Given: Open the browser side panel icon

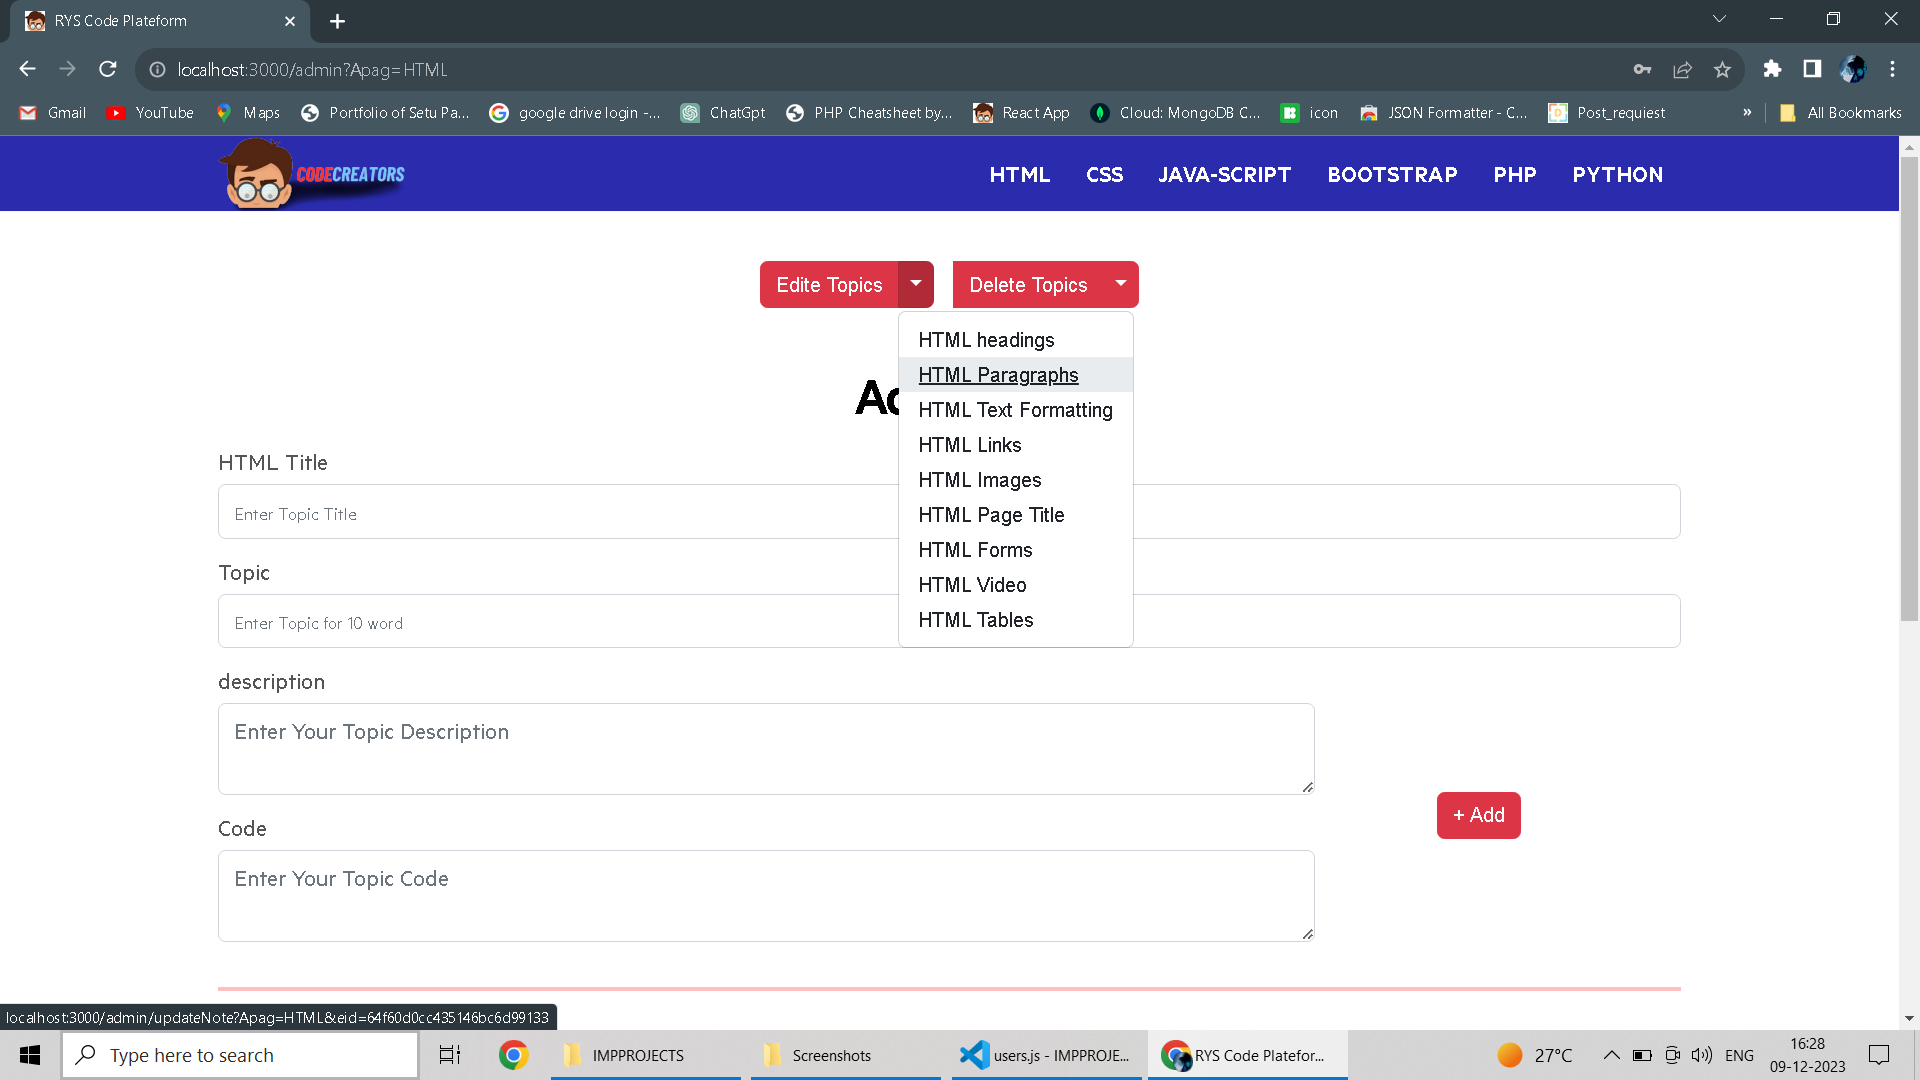Looking at the screenshot, I should click(x=1812, y=69).
